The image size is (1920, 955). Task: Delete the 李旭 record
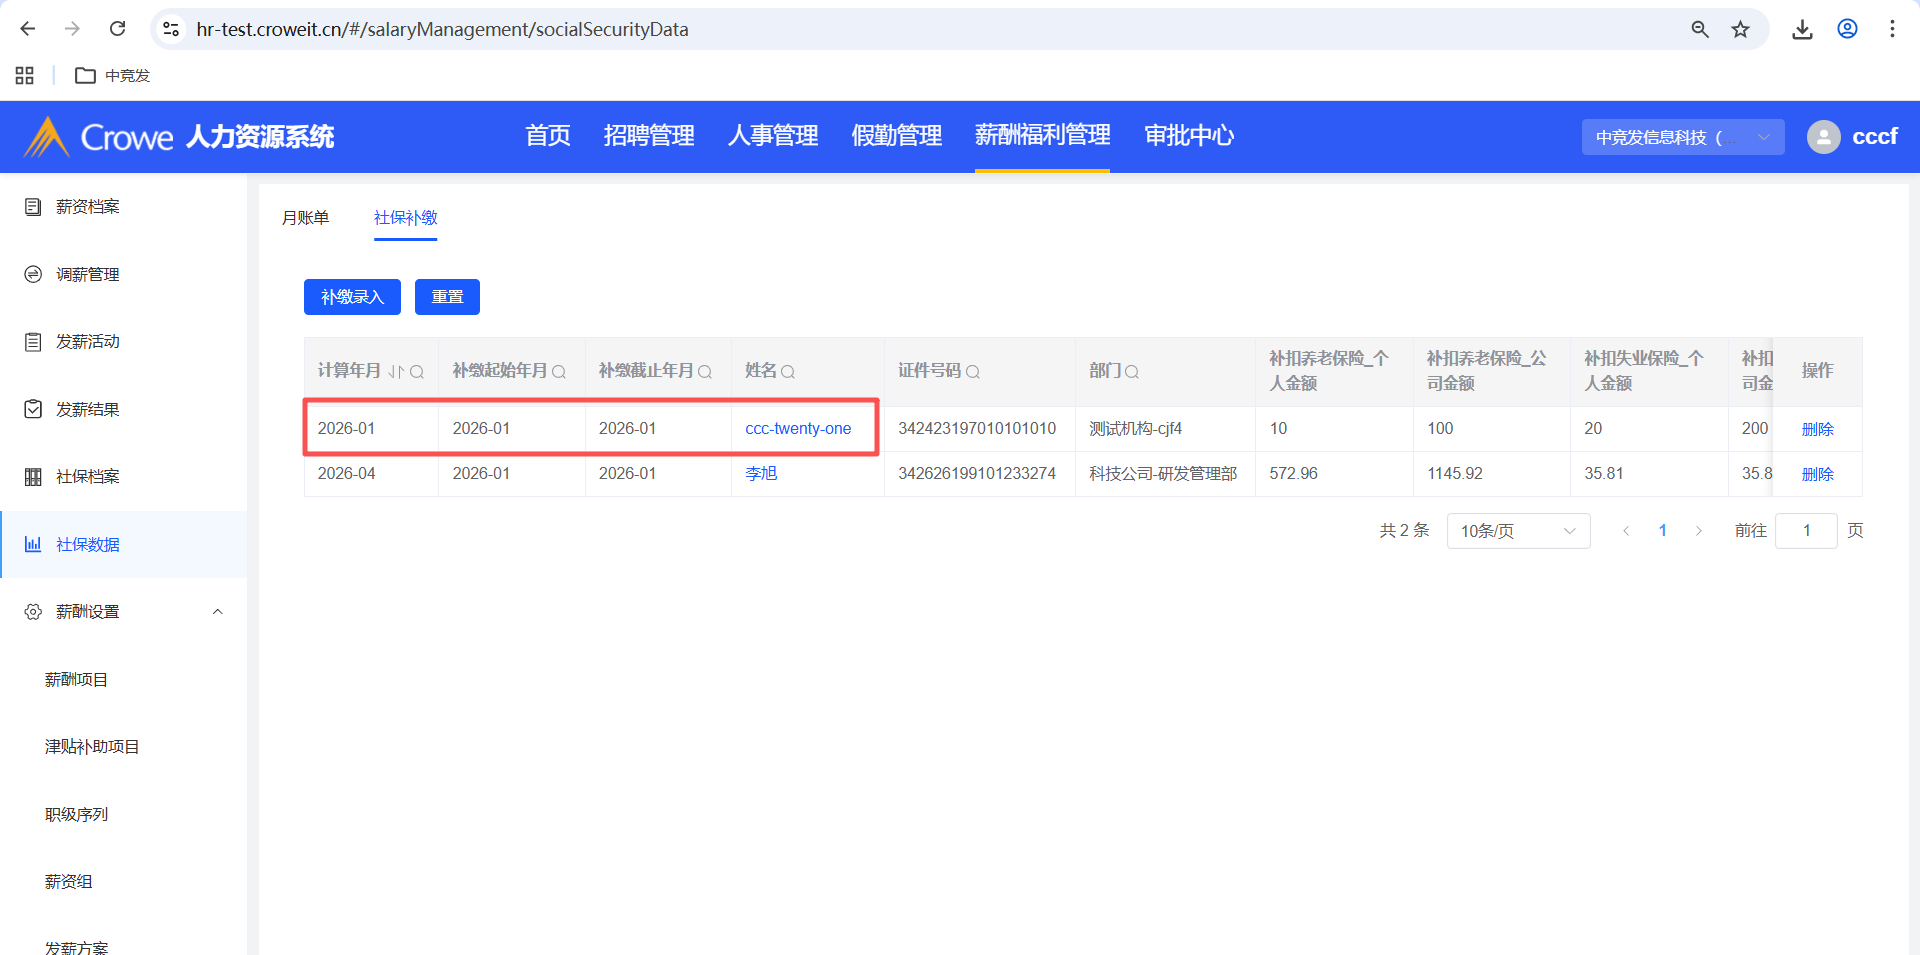tap(1817, 474)
